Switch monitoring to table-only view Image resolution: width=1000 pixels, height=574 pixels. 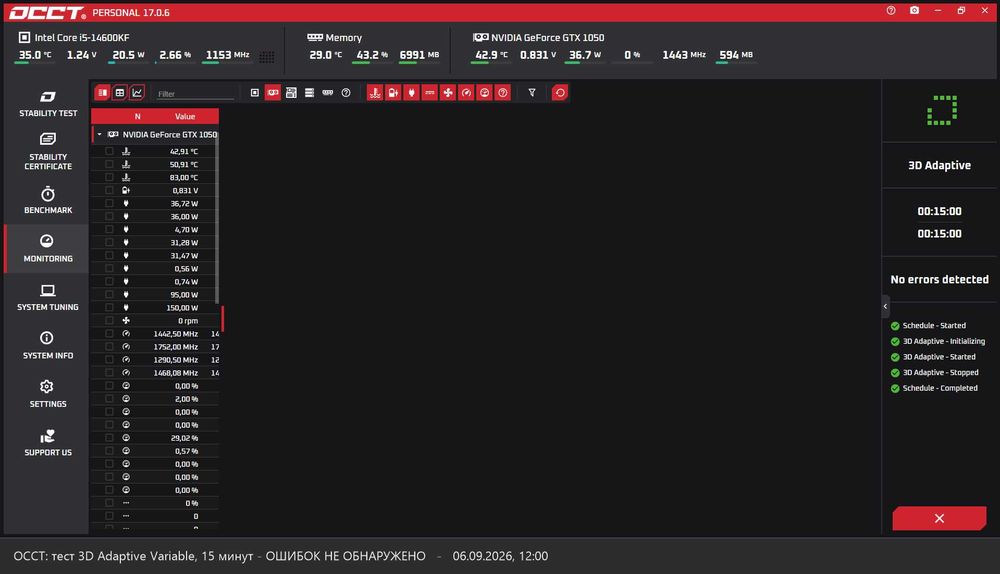[x=102, y=93]
